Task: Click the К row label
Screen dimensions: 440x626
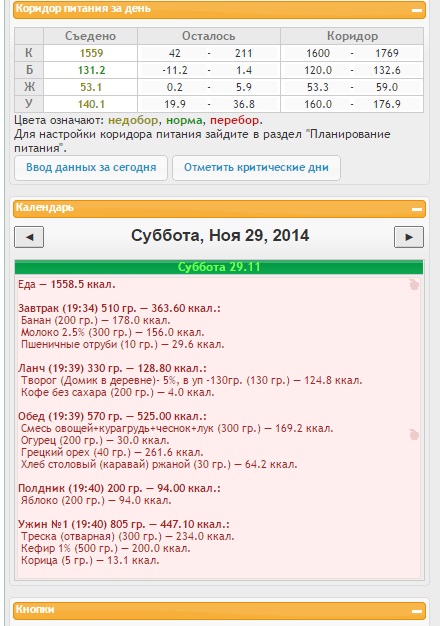Action: (29, 53)
